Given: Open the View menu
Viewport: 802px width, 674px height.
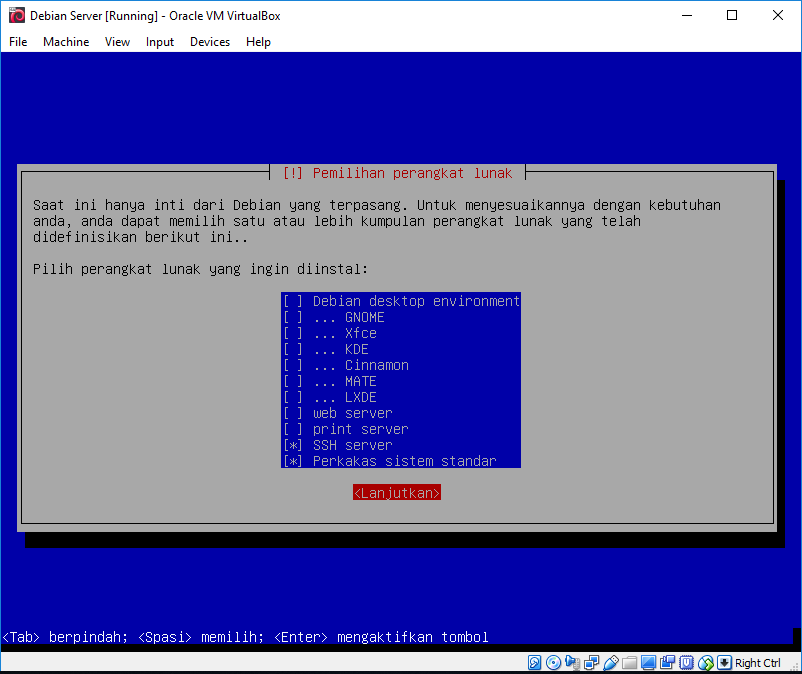Looking at the screenshot, I should pos(117,42).
